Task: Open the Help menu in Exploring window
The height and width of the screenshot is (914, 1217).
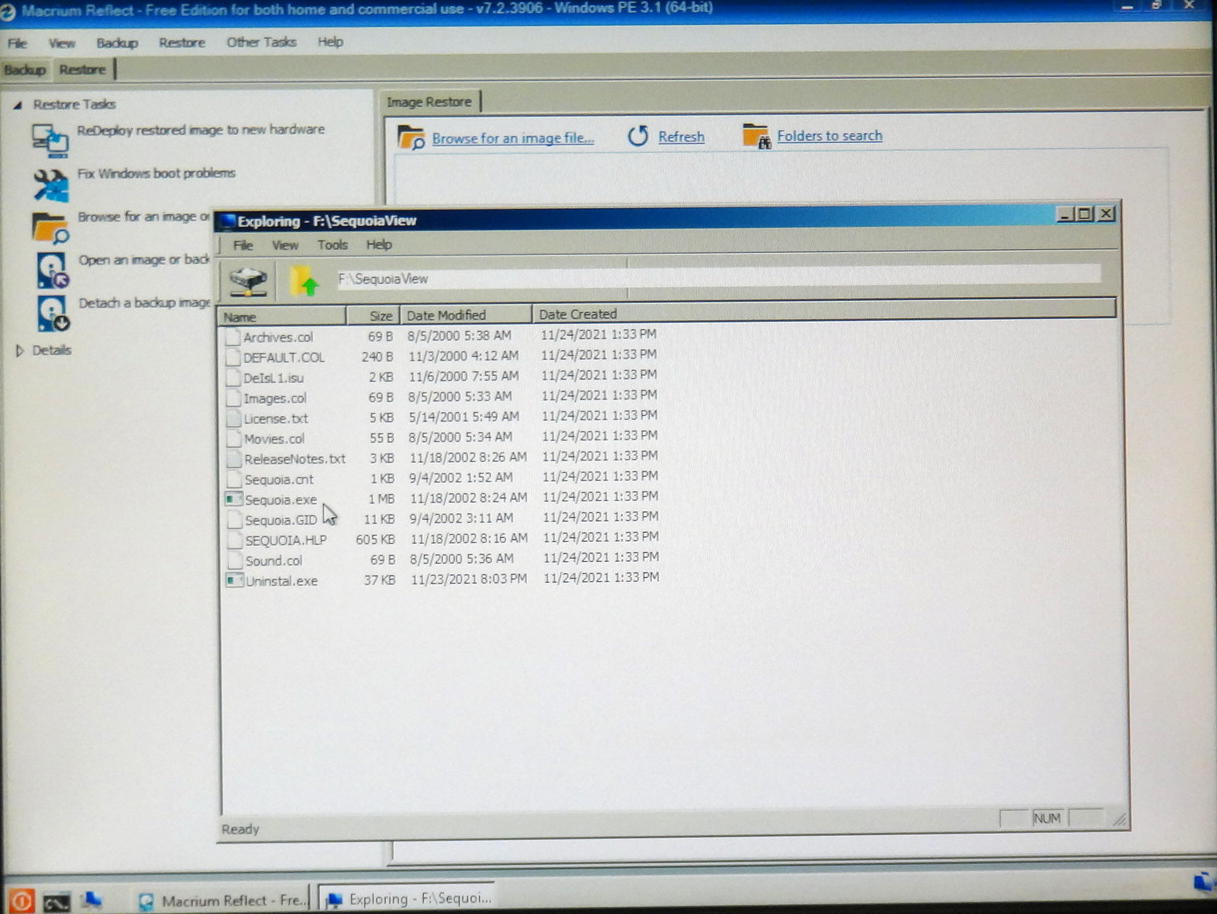Action: point(379,245)
